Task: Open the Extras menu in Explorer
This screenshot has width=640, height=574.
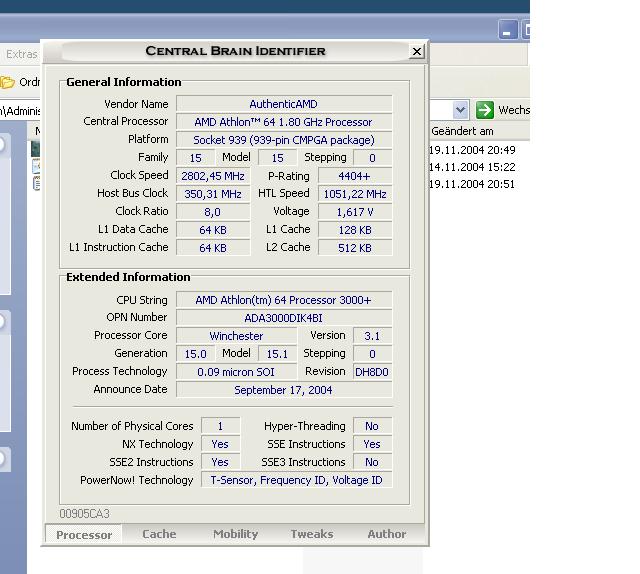Action: coord(22,54)
